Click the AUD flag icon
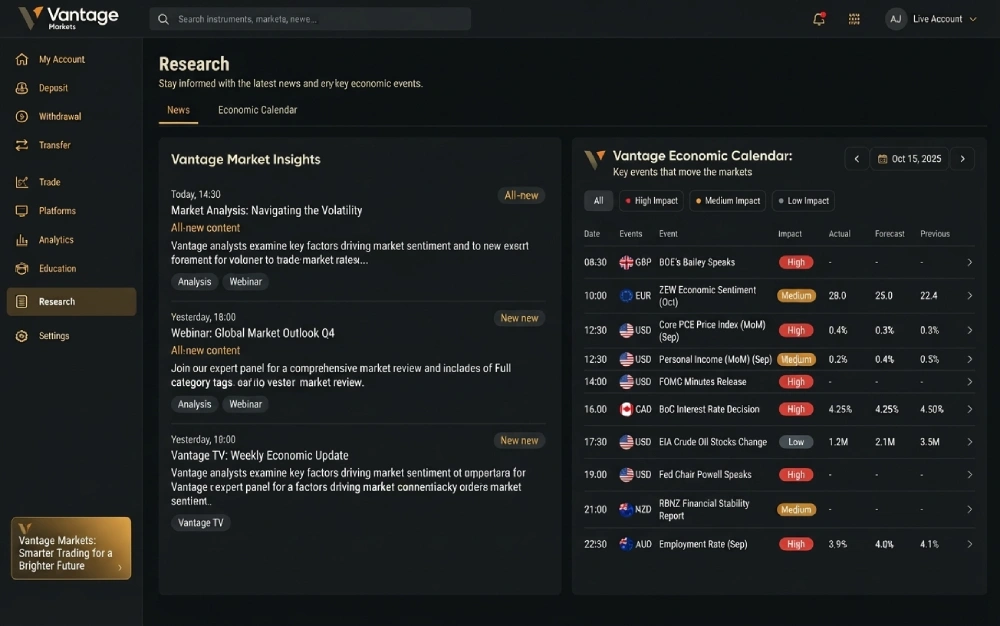 626,544
